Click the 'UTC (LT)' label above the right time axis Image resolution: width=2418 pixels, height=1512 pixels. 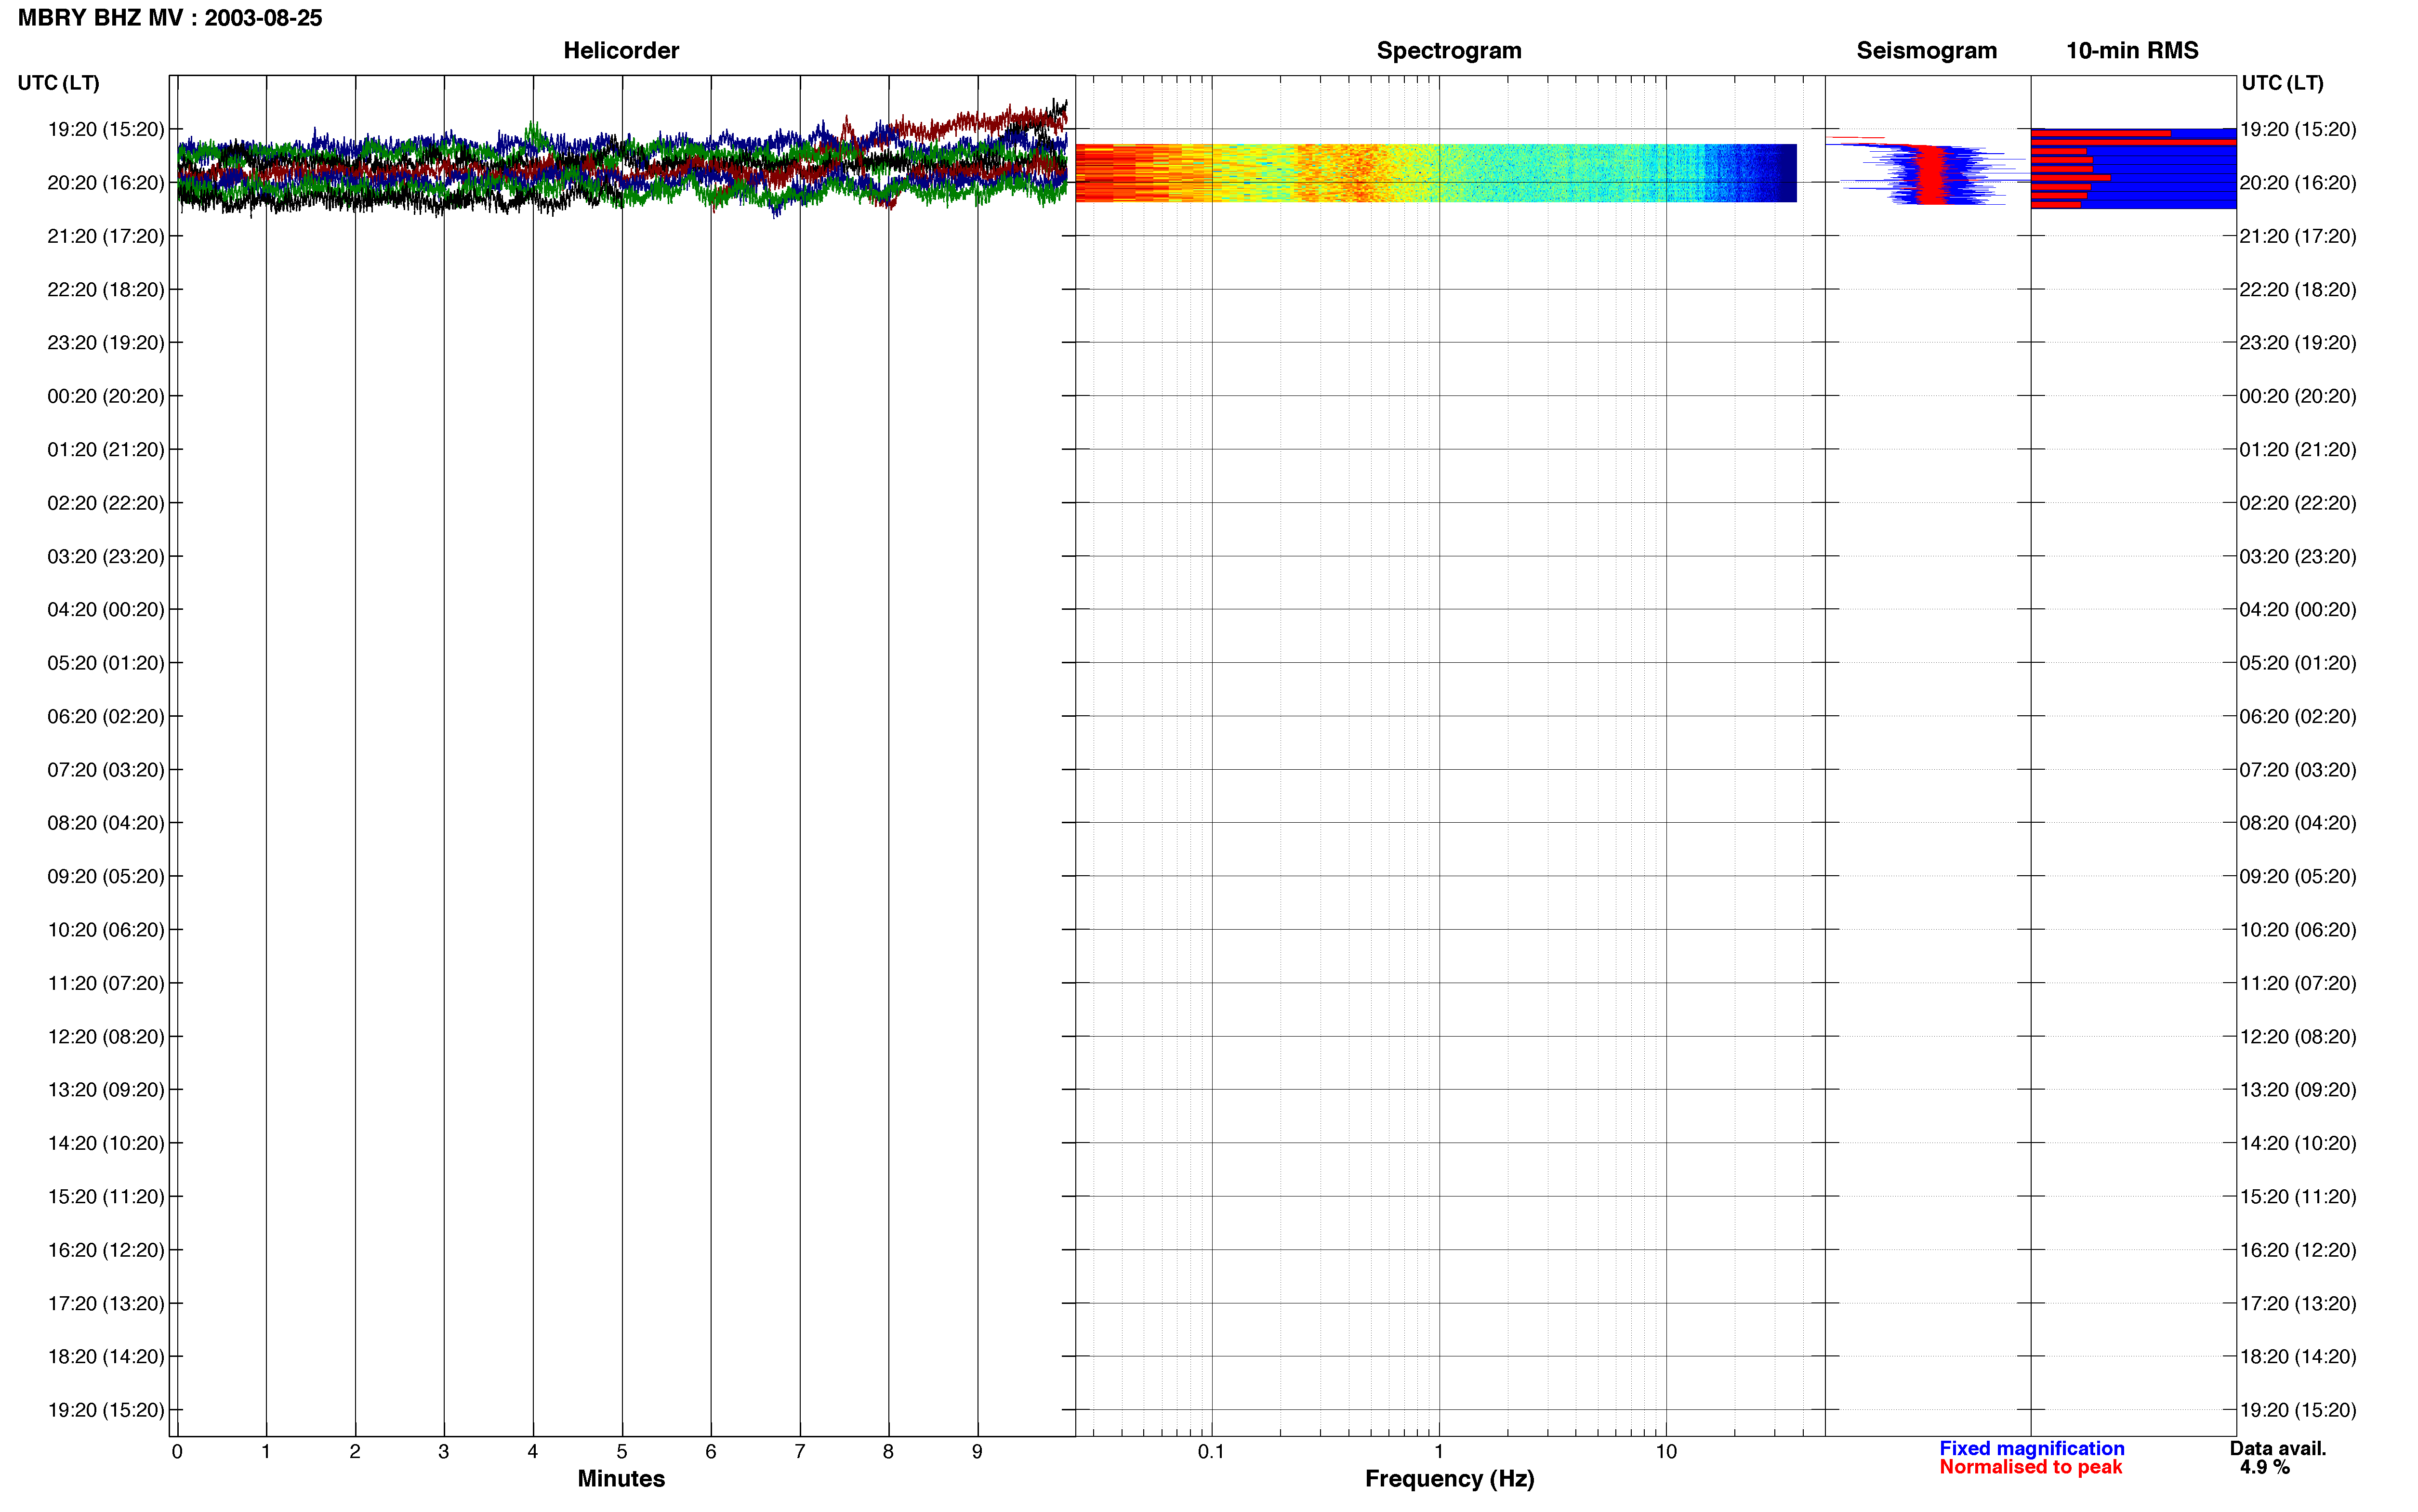tap(2282, 83)
